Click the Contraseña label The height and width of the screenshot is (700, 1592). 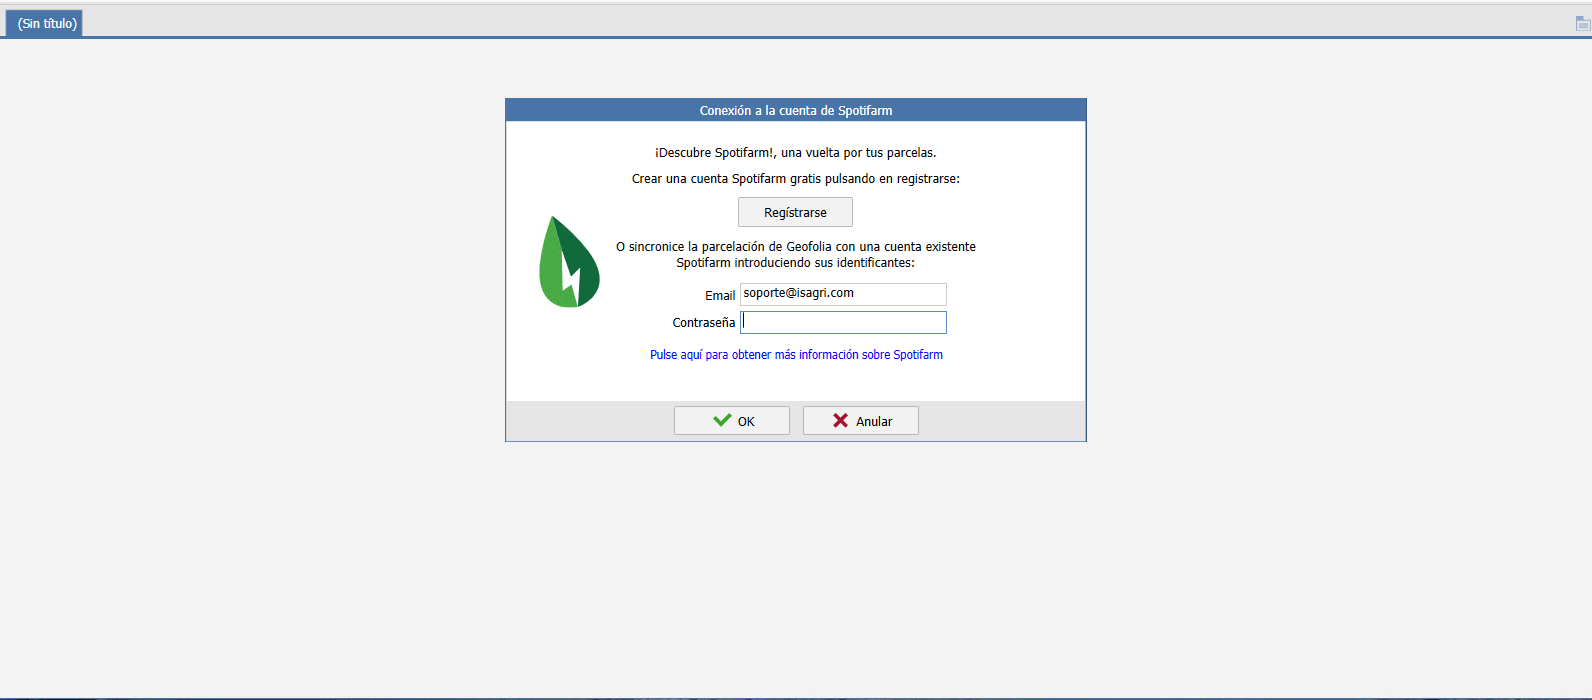point(704,322)
